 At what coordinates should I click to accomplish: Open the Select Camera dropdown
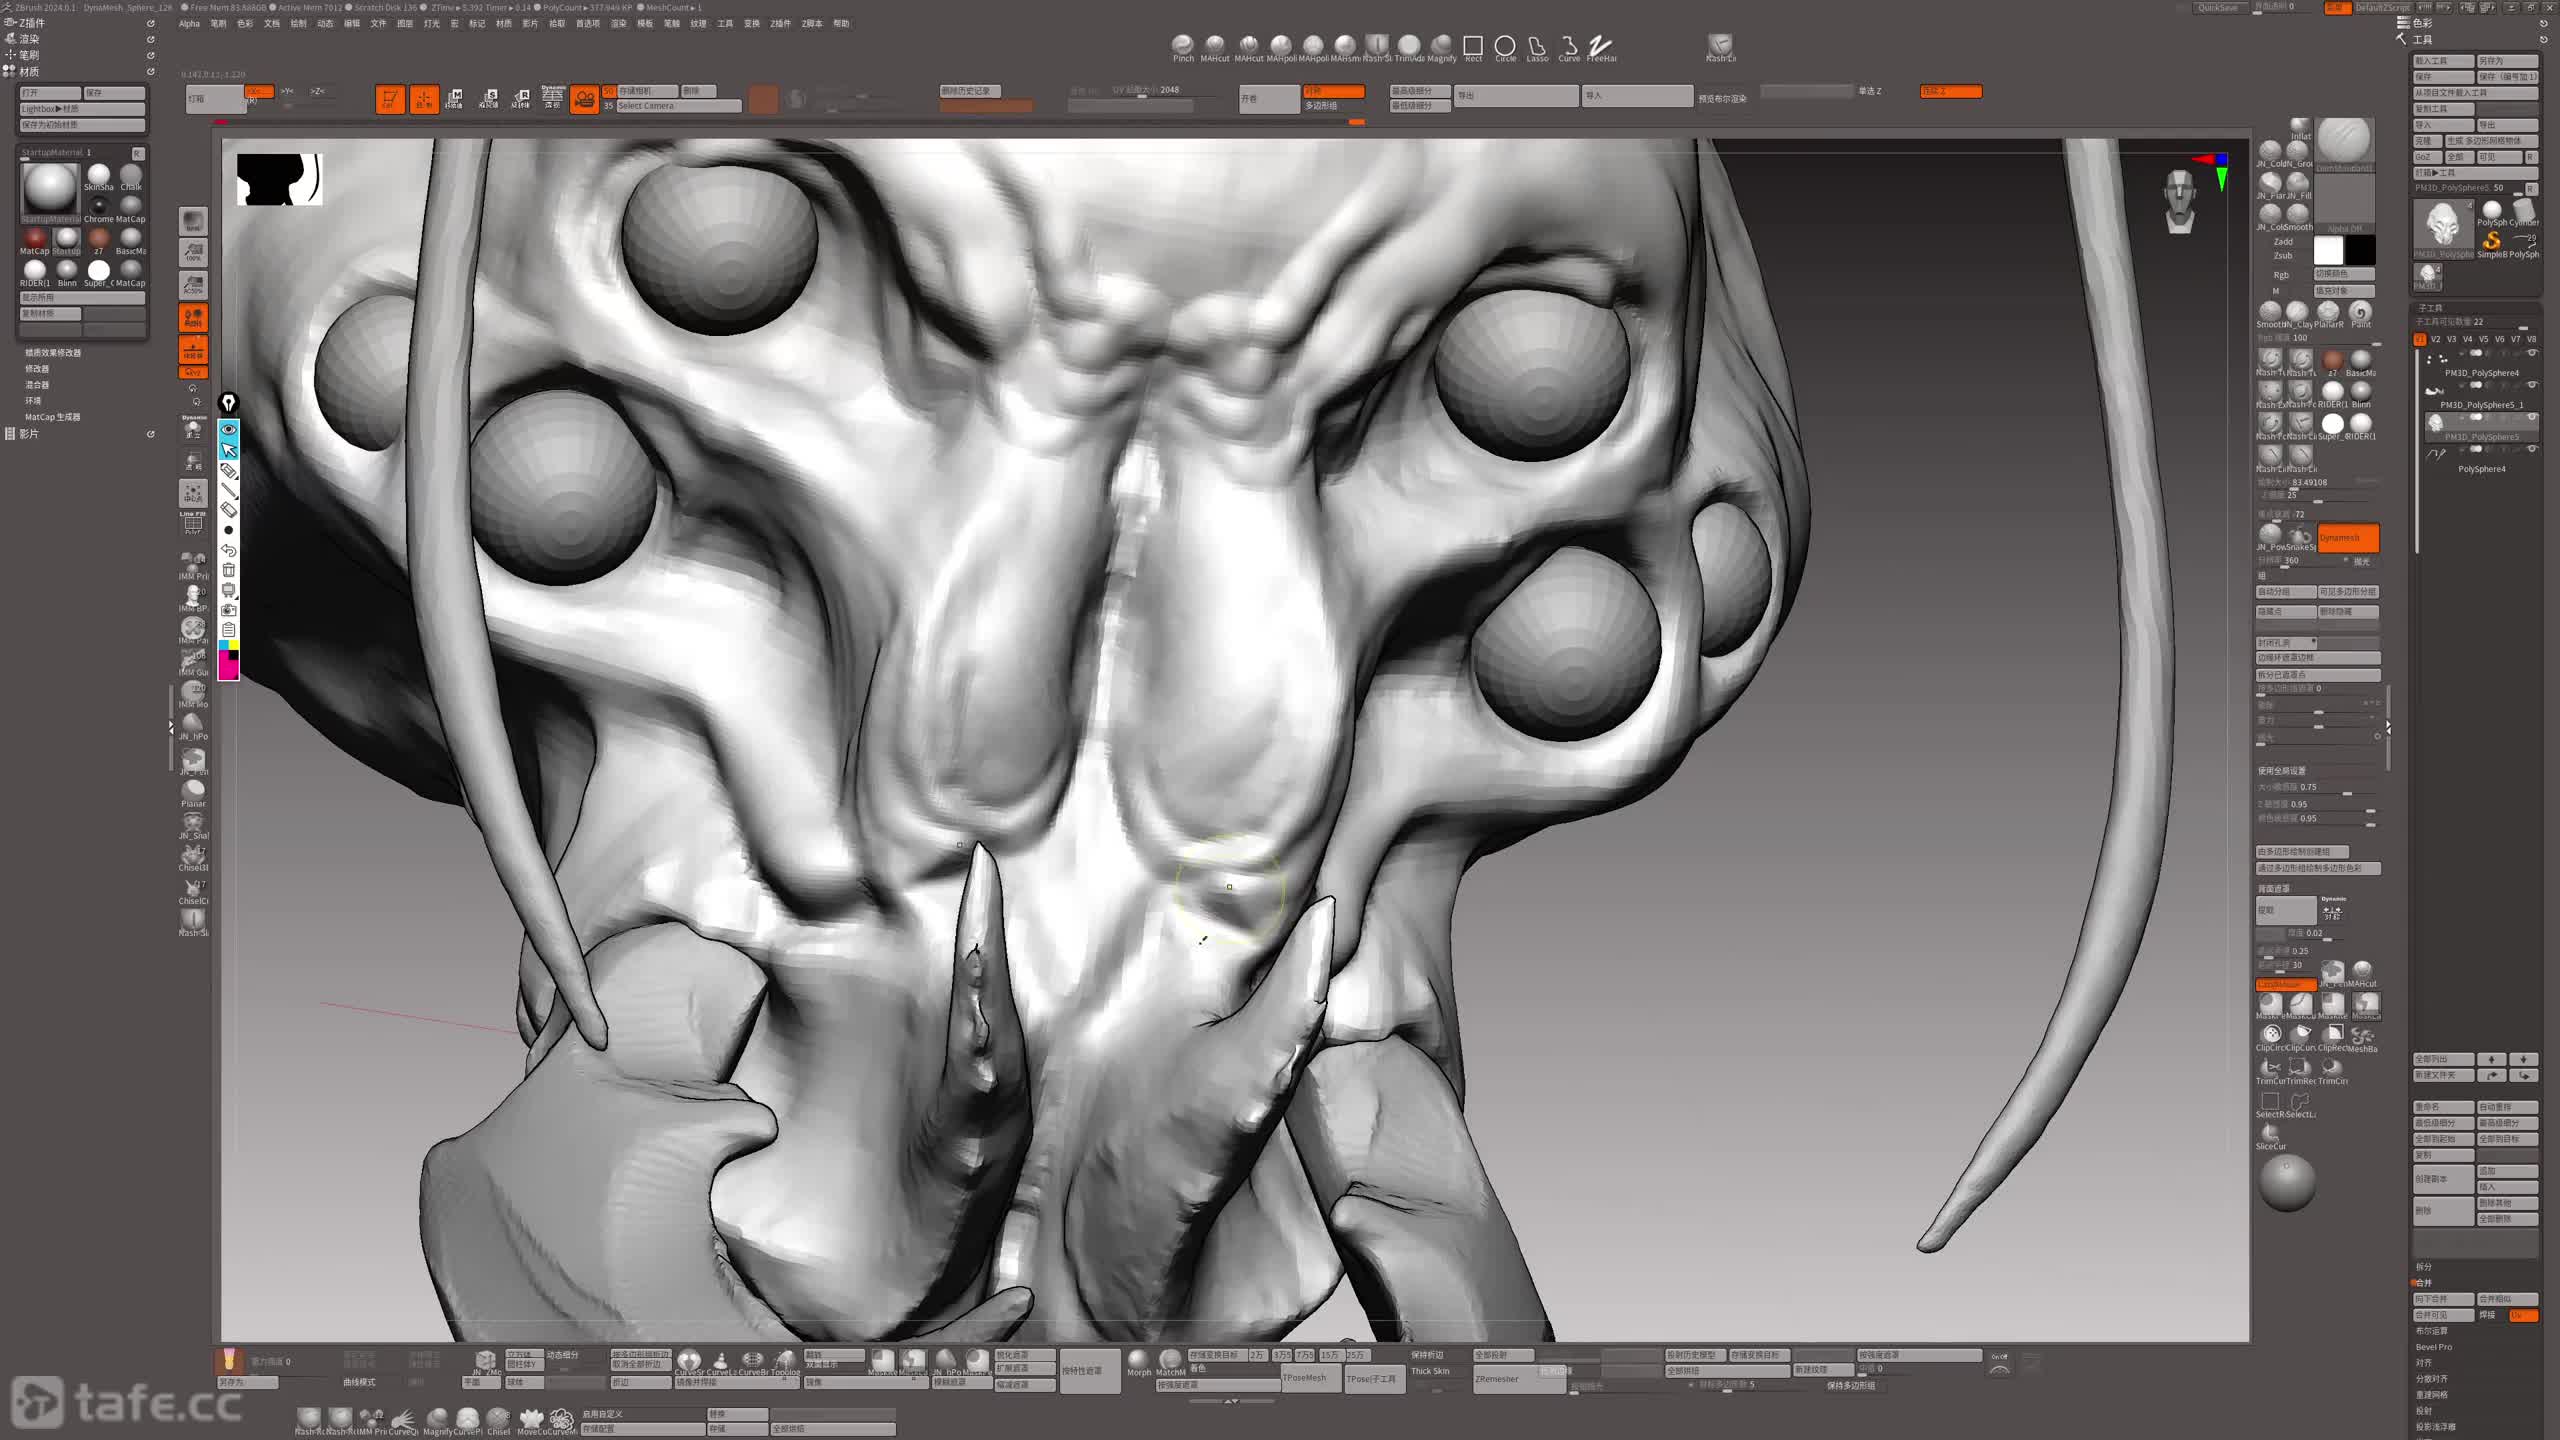(677, 106)
